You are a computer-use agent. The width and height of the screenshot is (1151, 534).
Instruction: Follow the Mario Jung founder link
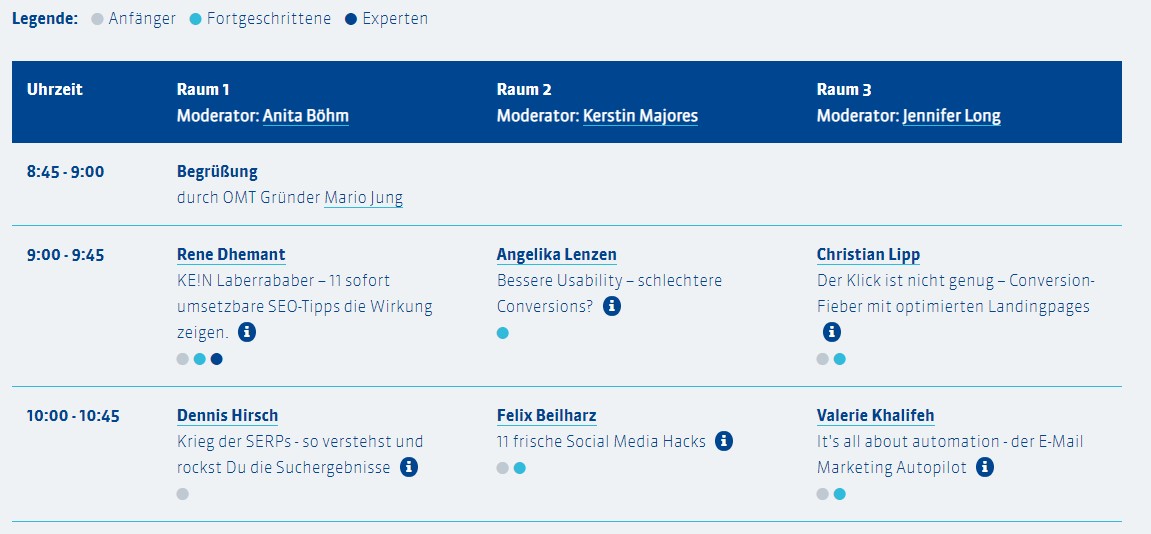[364, 198]
